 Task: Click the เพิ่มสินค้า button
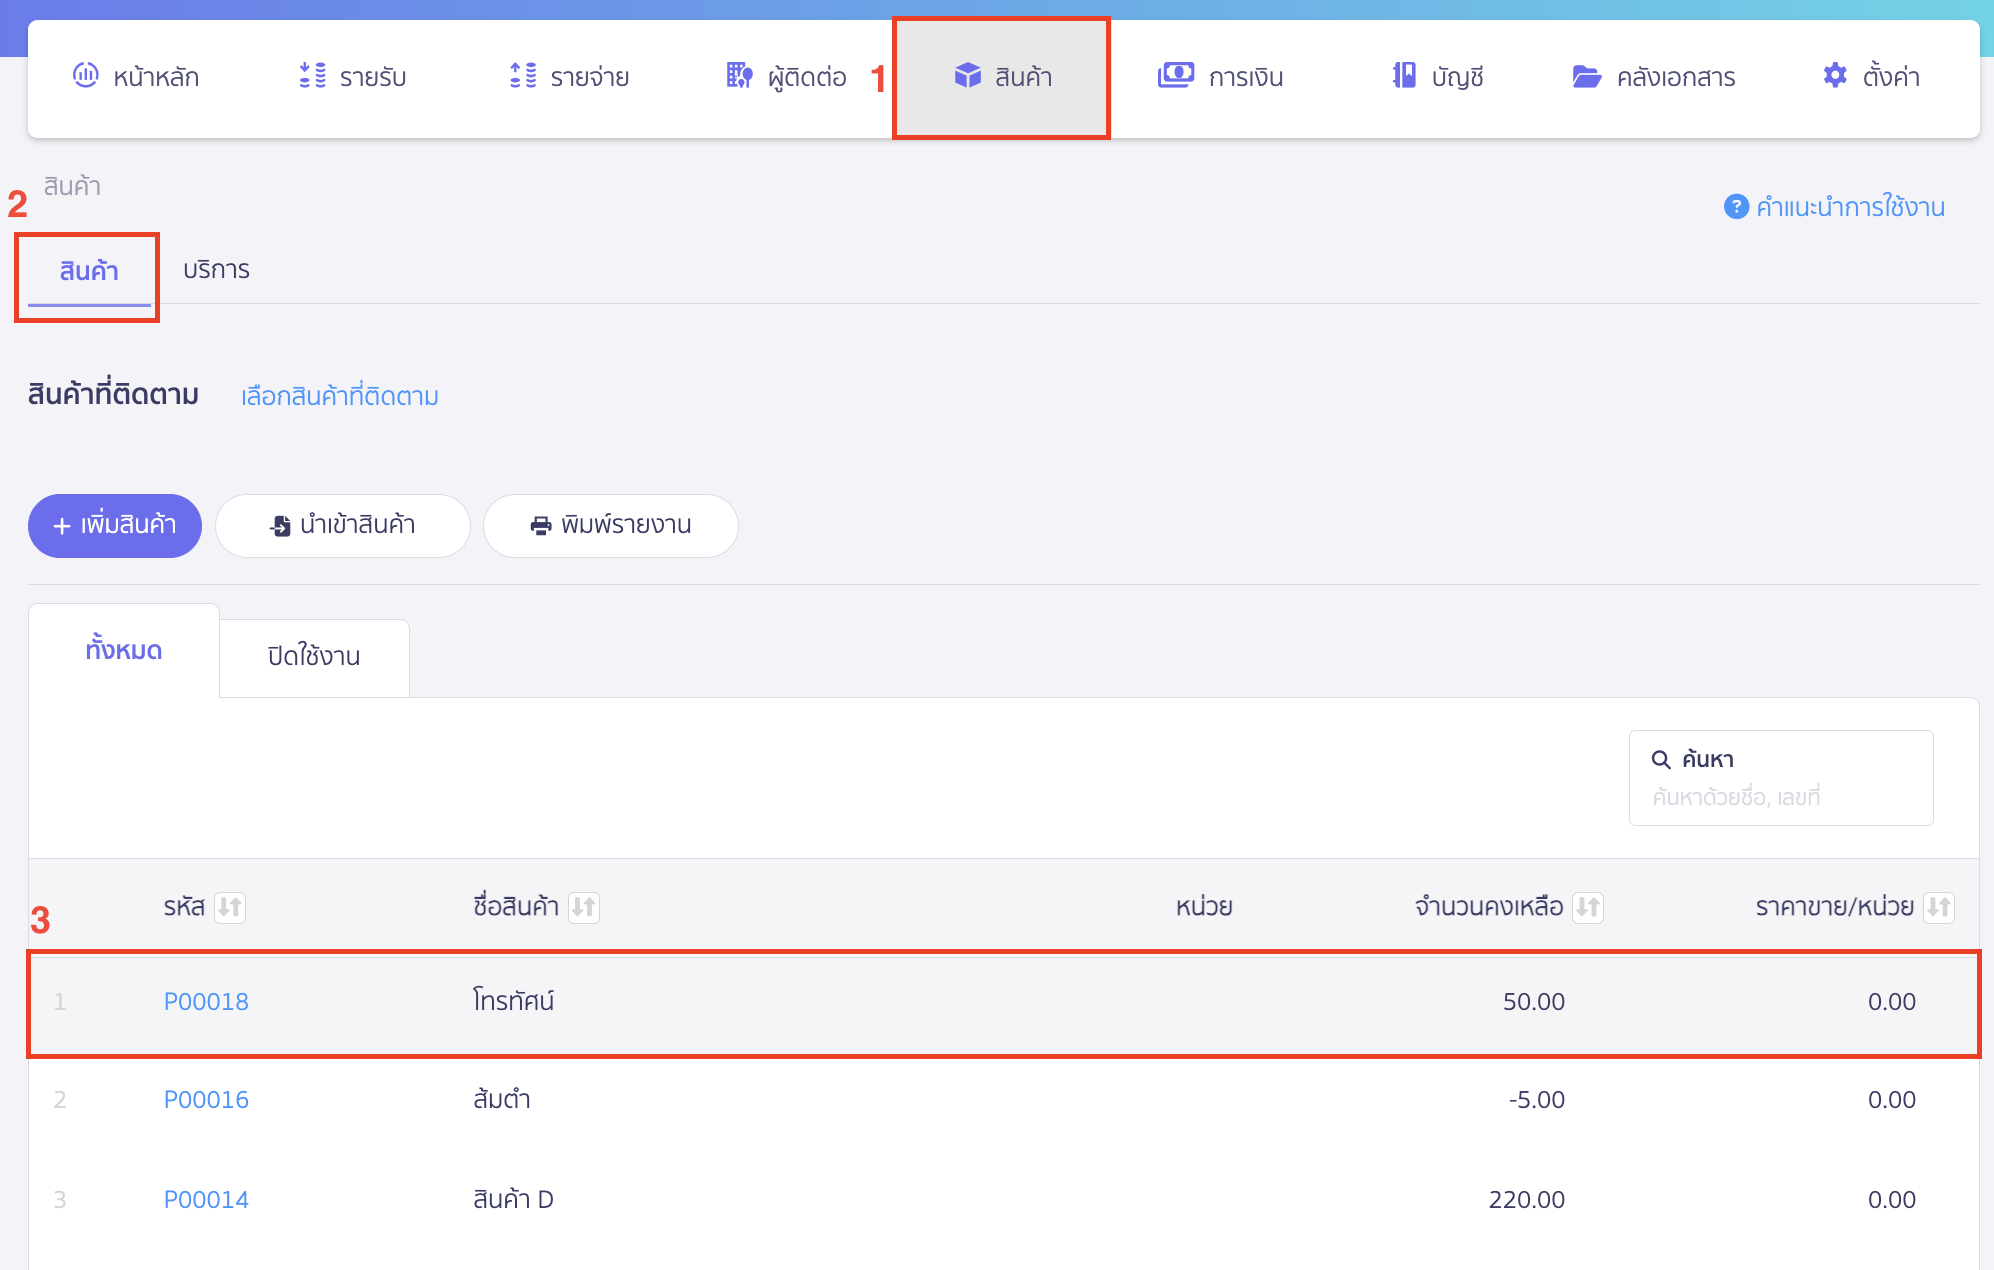pyautogui.click(x=115, y=525)
